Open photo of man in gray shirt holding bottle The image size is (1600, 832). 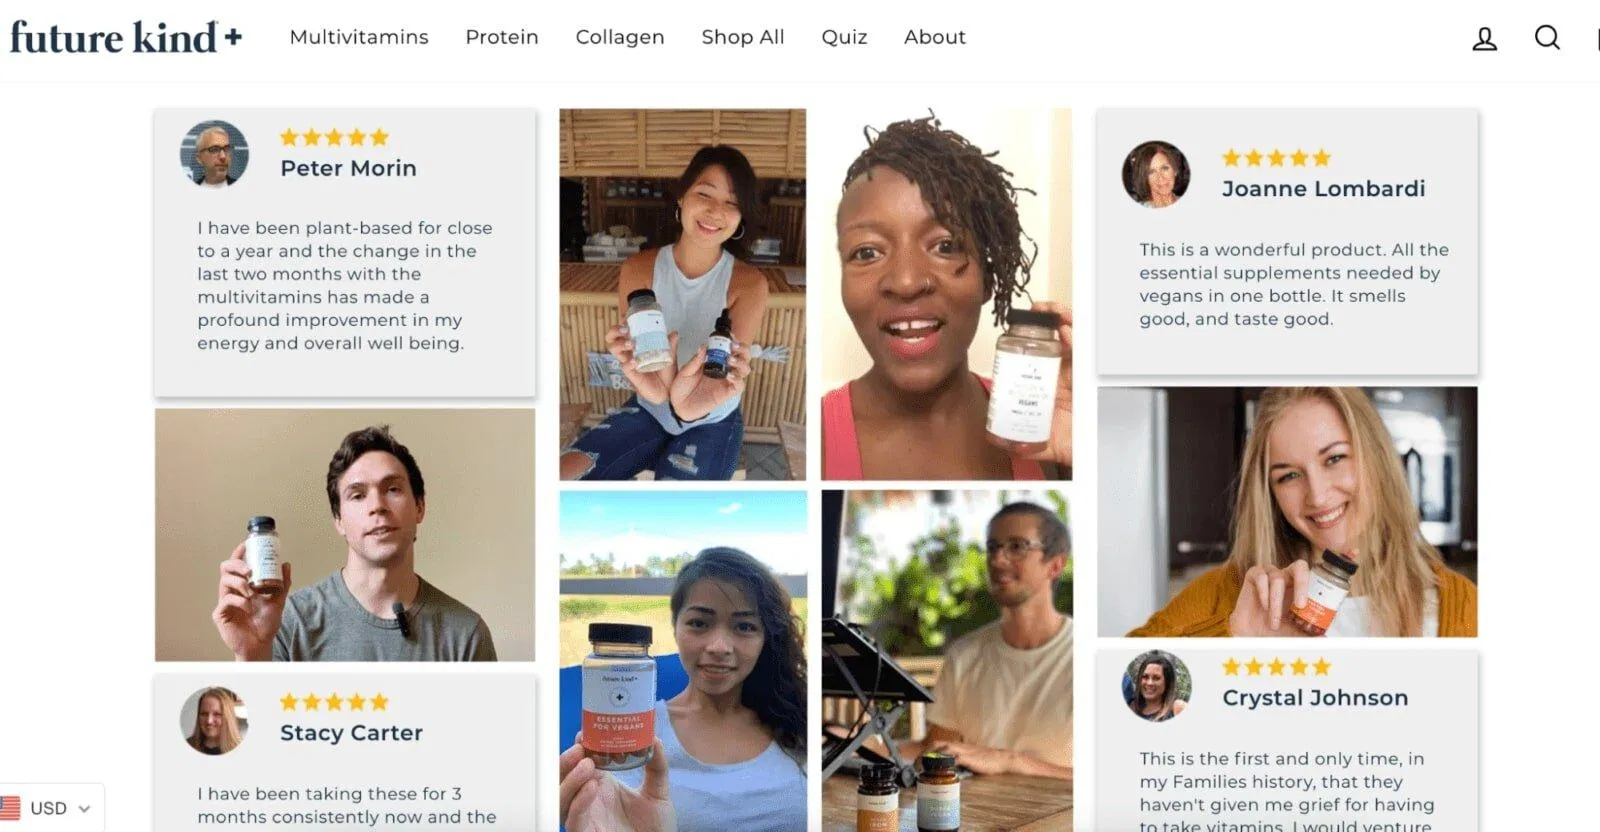pos(345,534)
